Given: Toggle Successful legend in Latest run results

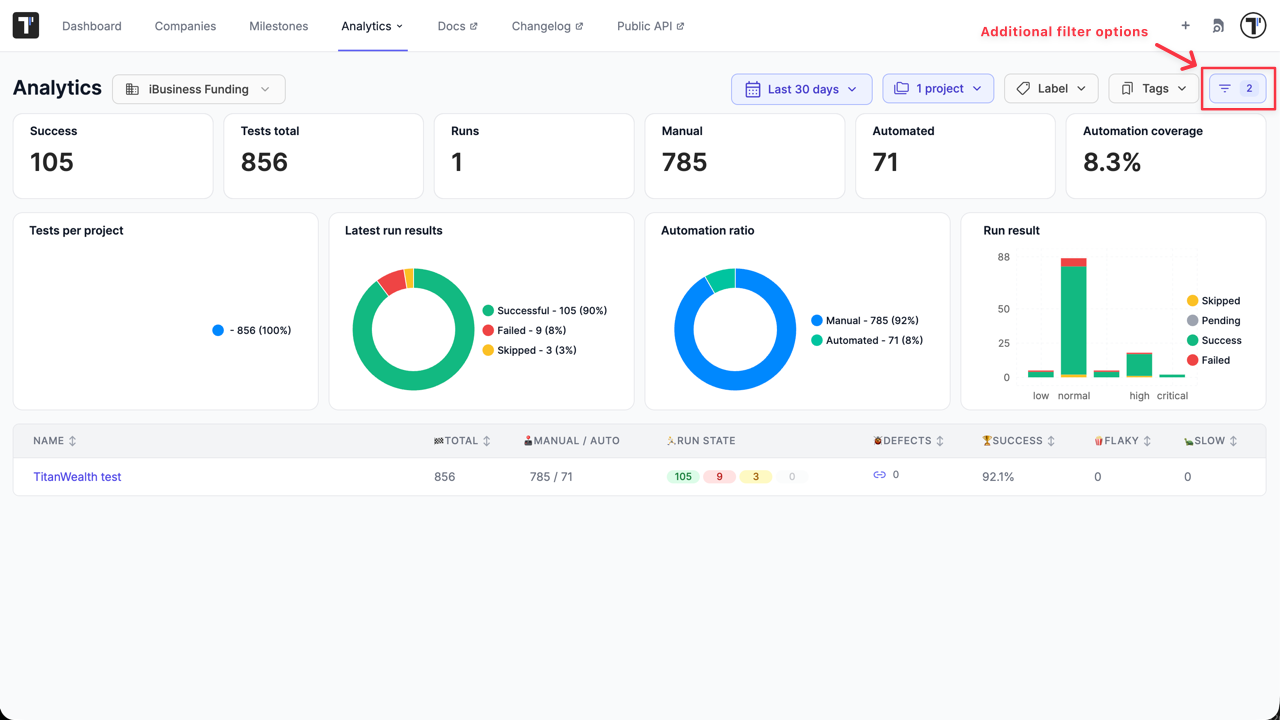Looking at the screenshot, I should 545,311.
